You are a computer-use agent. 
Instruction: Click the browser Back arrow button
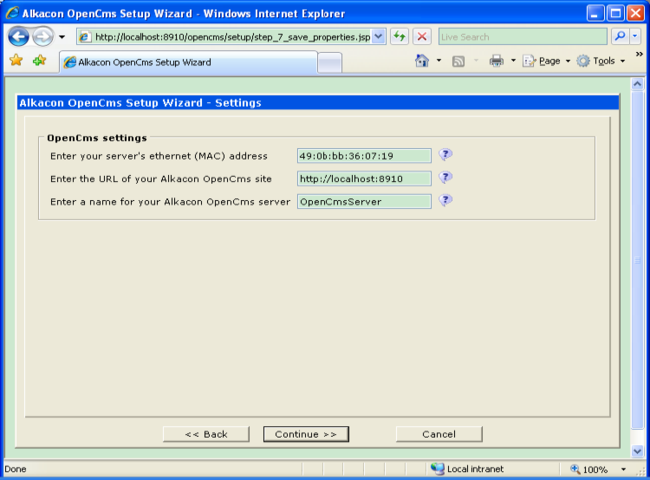coord(19,37)
